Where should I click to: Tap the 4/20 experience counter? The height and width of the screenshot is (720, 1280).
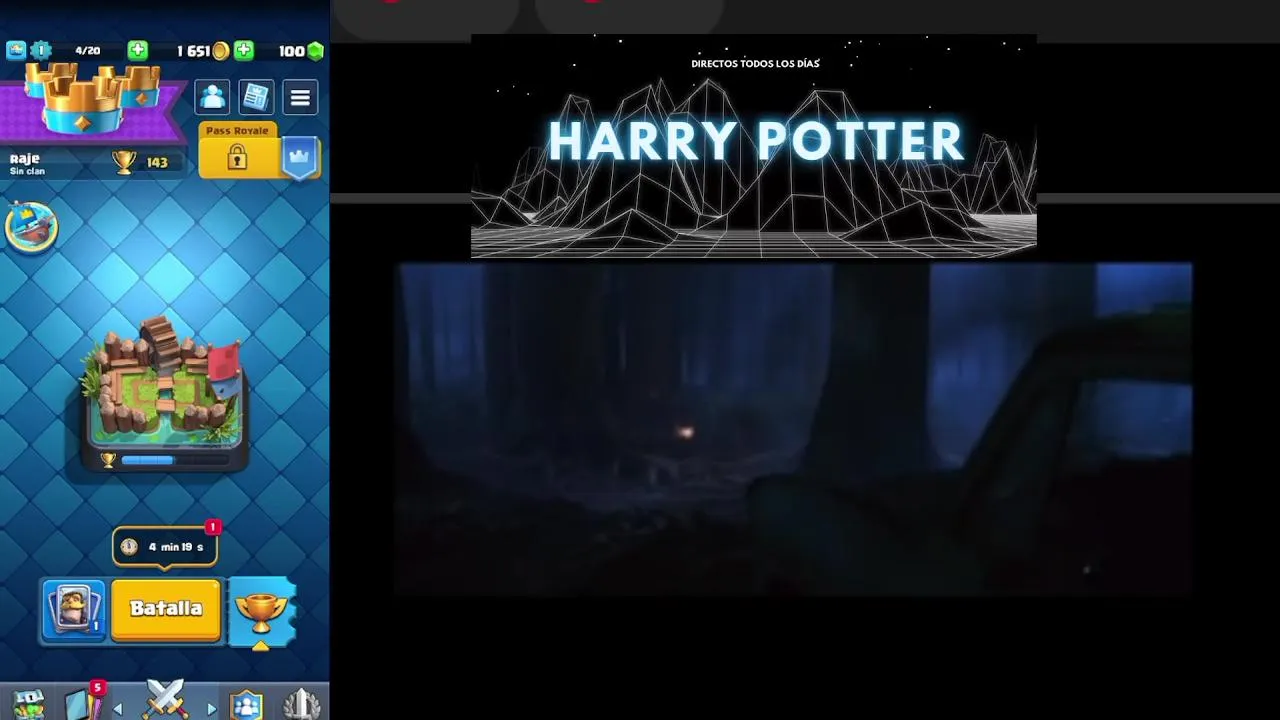[88, 50]
